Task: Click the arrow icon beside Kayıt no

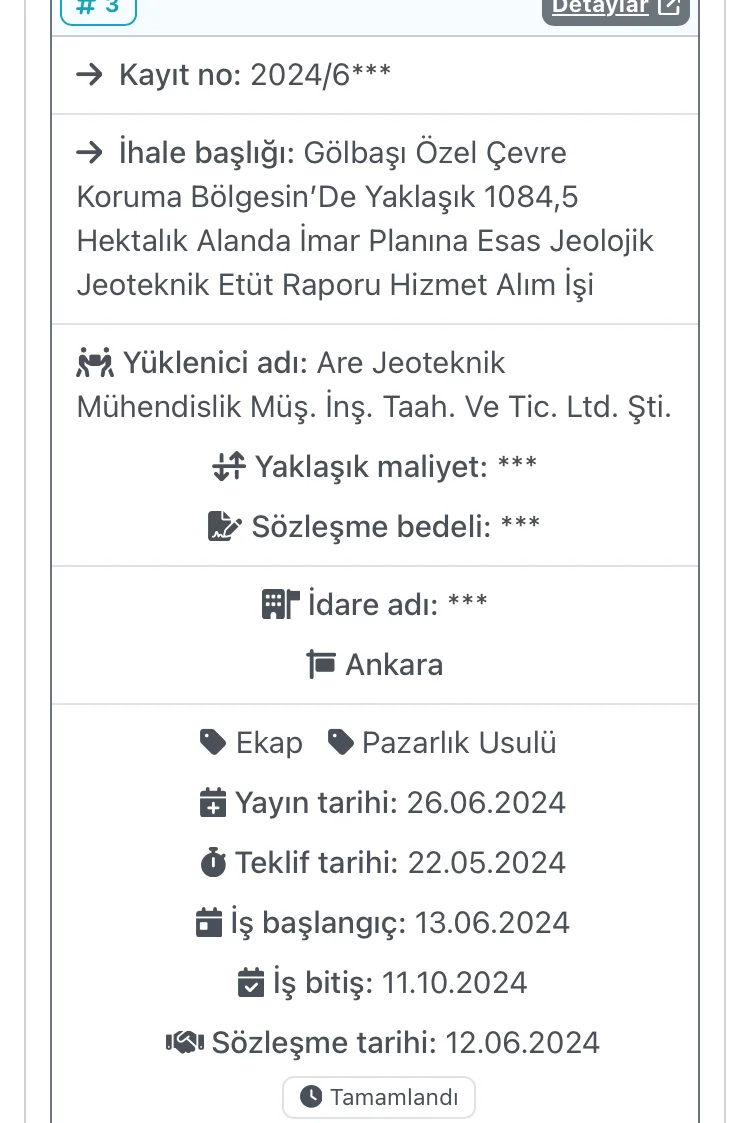Action: click(x=90, y=75)
